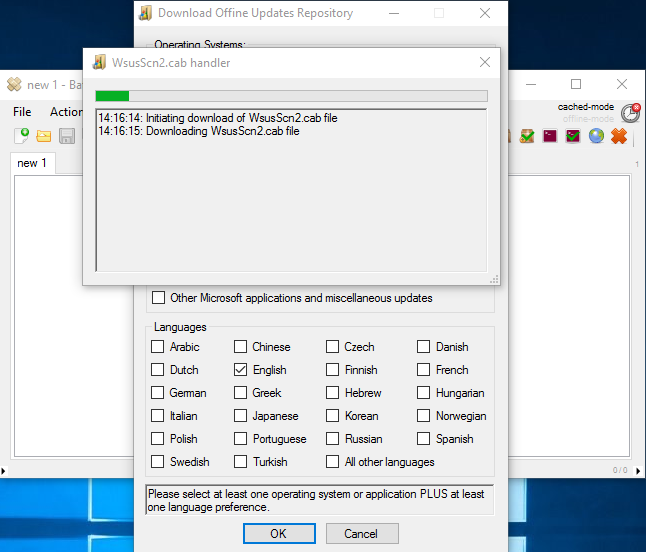Check the Turkish language box

pos(240,462)
